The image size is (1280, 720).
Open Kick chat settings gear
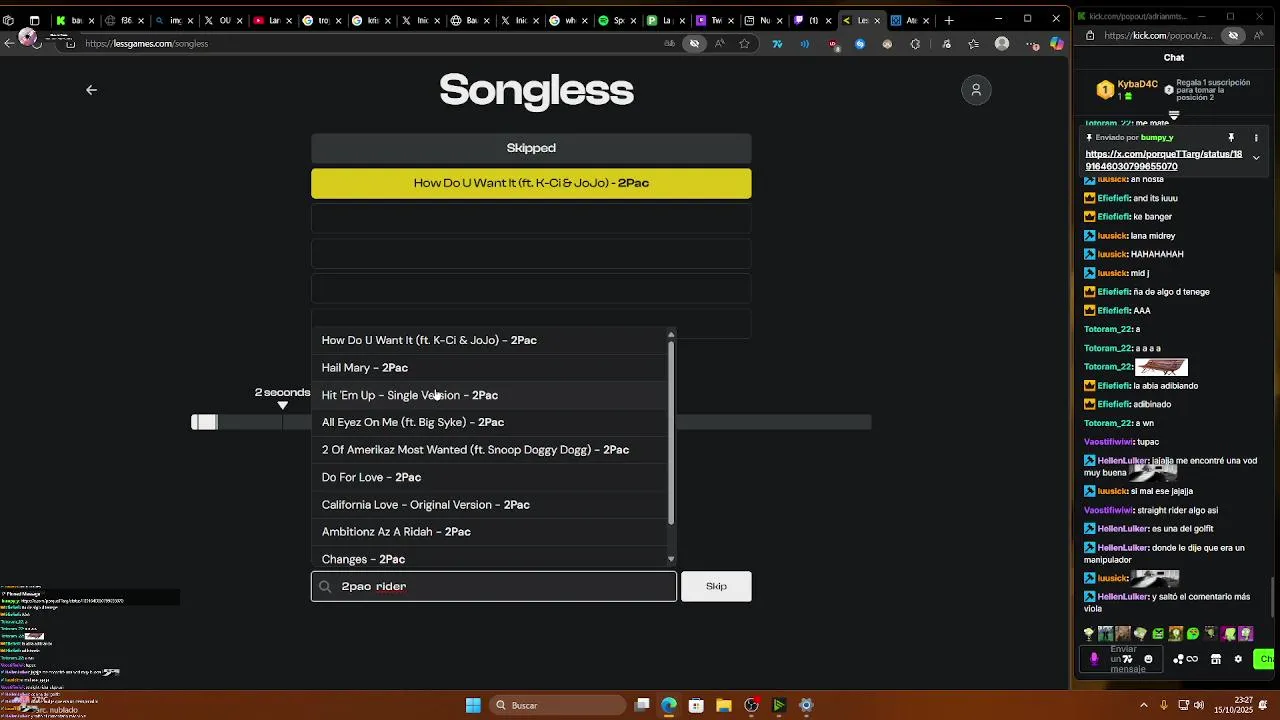[x=1238, y=659]
